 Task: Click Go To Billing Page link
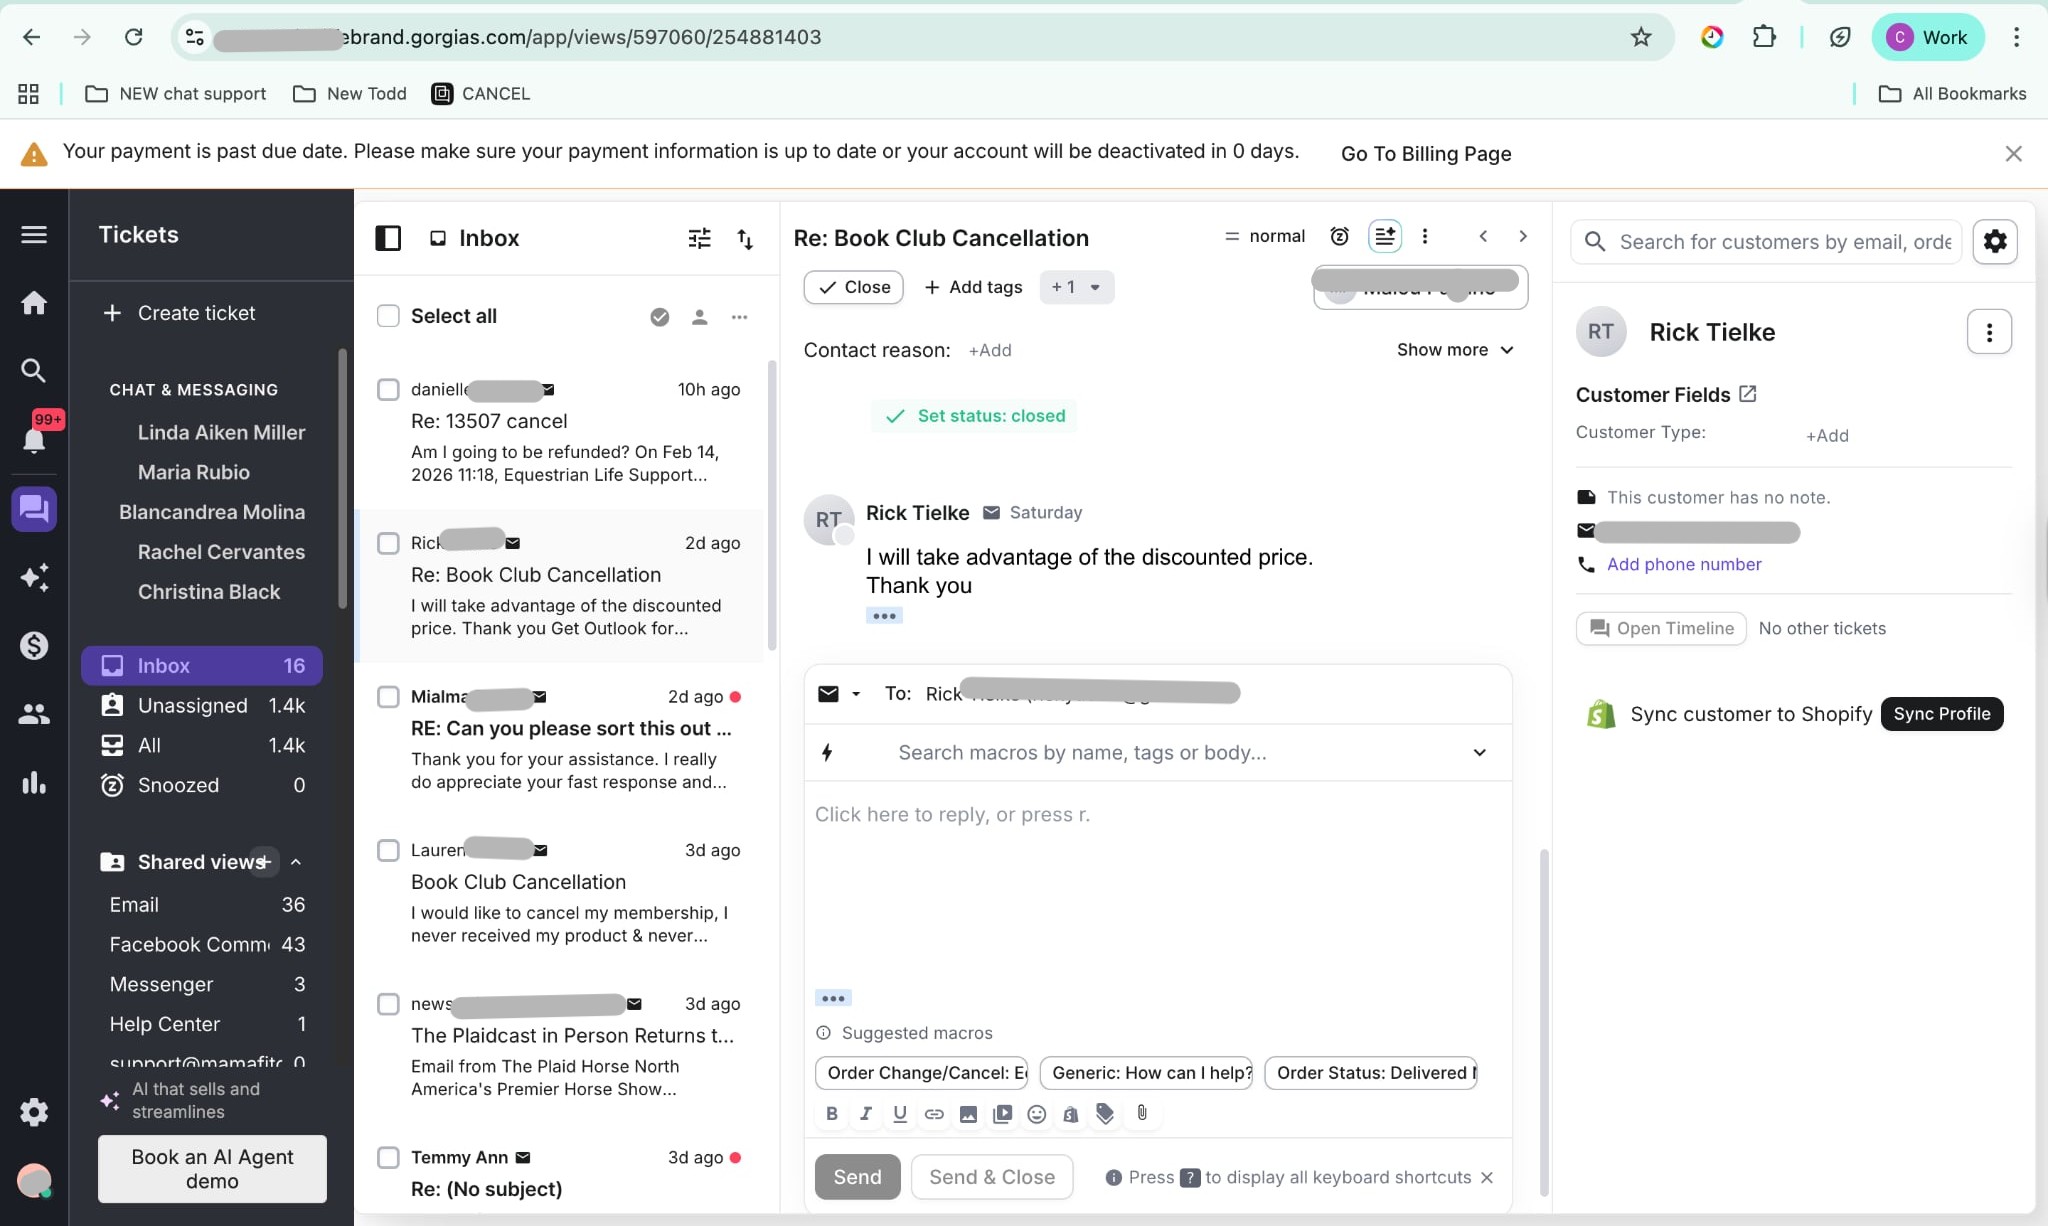tap(1426, 154)
